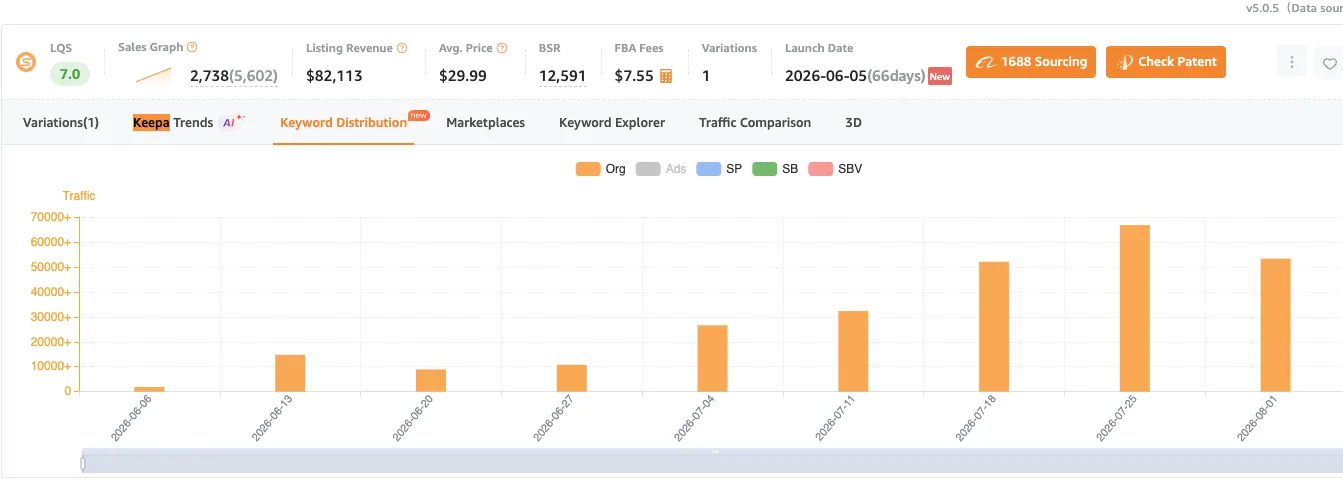The height and width of the screenshot is (485, 1343).
Task: Switch to the Marketplaces tab
Action: (485, 123)
